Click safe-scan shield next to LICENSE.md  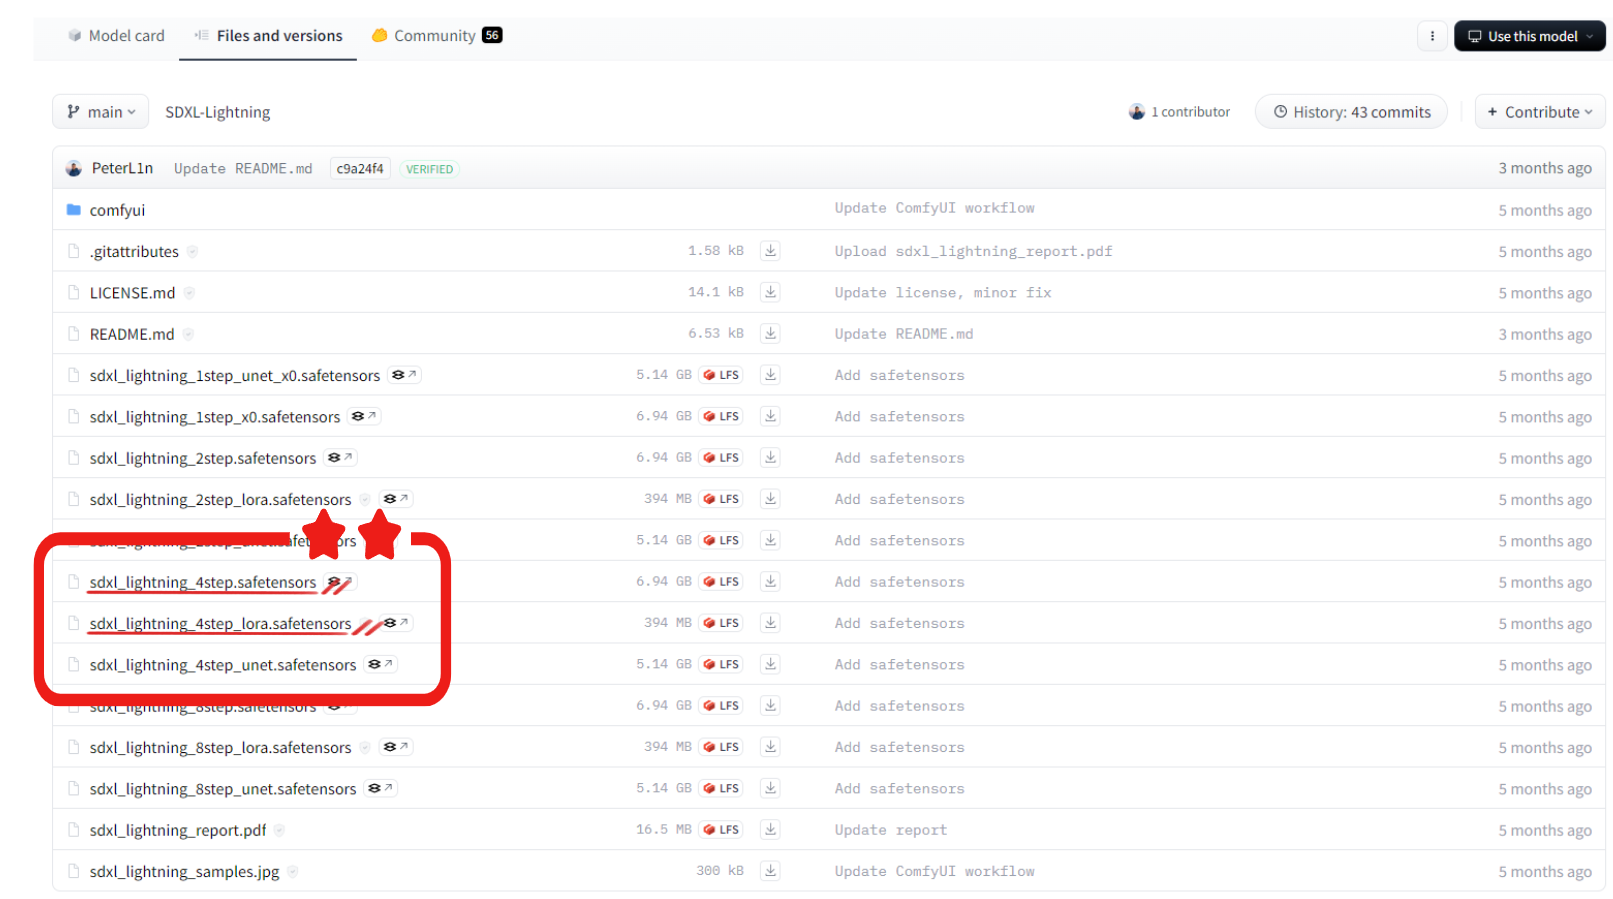(189, 293)
